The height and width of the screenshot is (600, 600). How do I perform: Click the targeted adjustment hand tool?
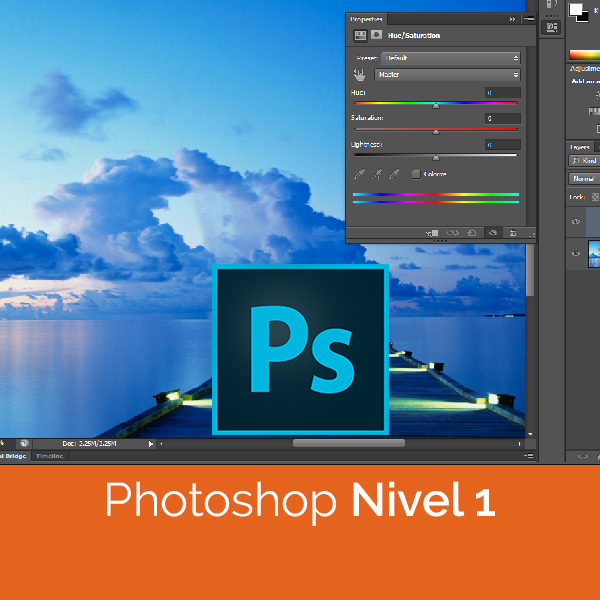point(359,75)
